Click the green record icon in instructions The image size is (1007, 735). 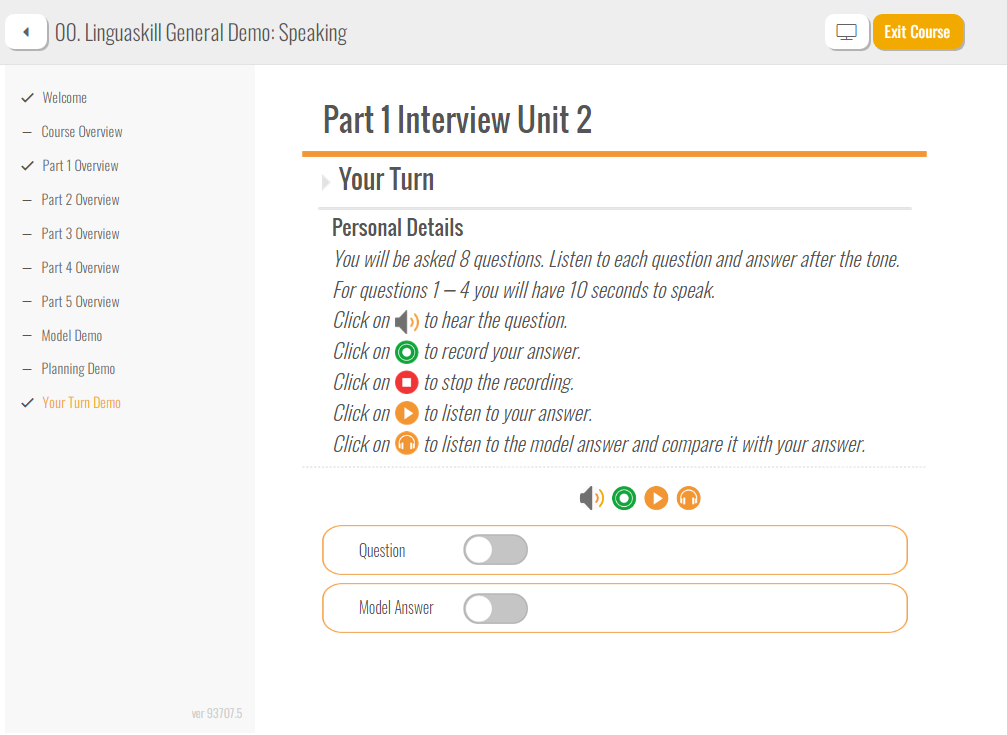(407, 352)
